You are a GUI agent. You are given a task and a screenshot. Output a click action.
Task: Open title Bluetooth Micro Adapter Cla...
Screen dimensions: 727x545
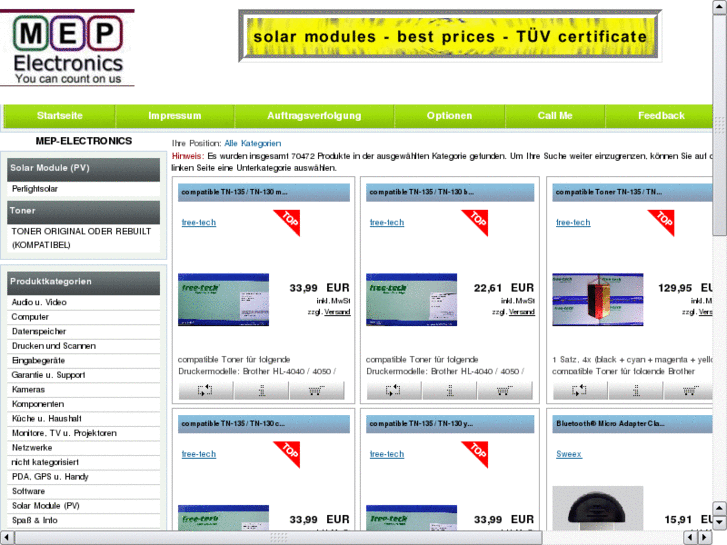coord(610,424)
